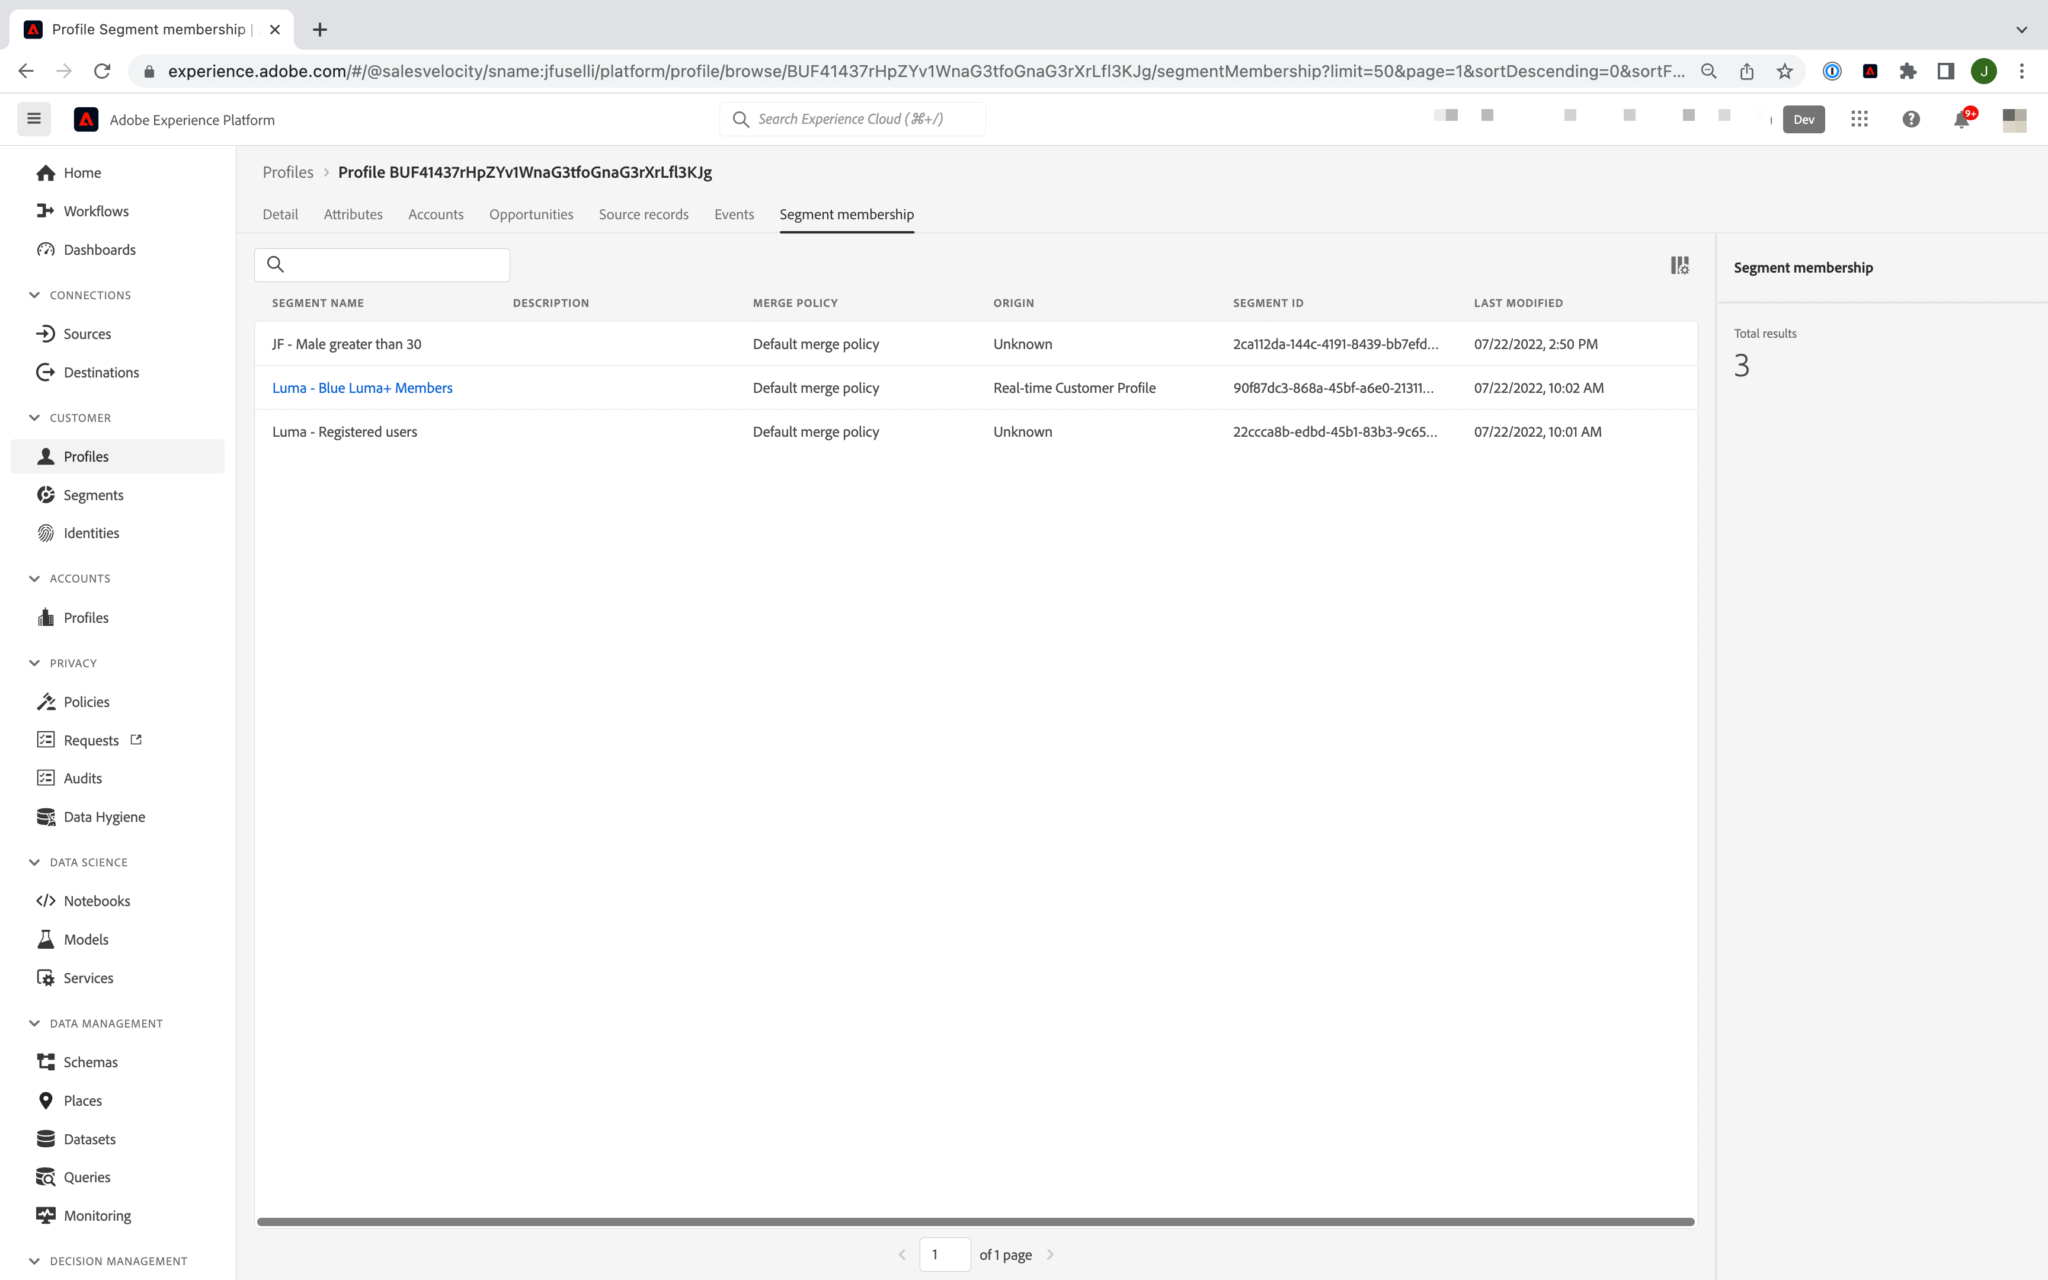The image size is (2048, 1280).
Task: Open notifications via the bell icon
Action: click(x=1962, y=118)
